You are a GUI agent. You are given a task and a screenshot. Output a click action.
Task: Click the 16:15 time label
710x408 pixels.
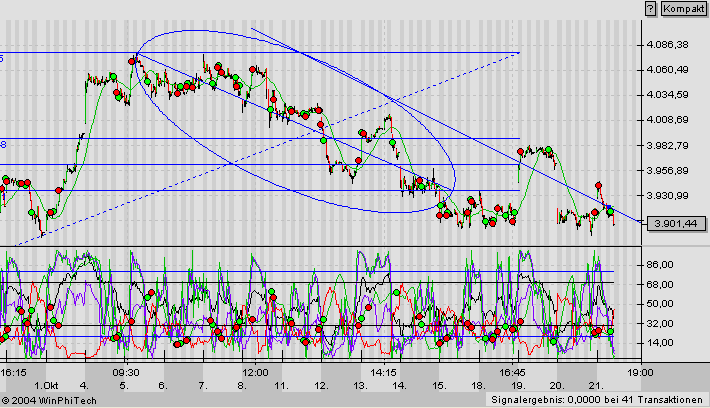(x=13, y=373)
